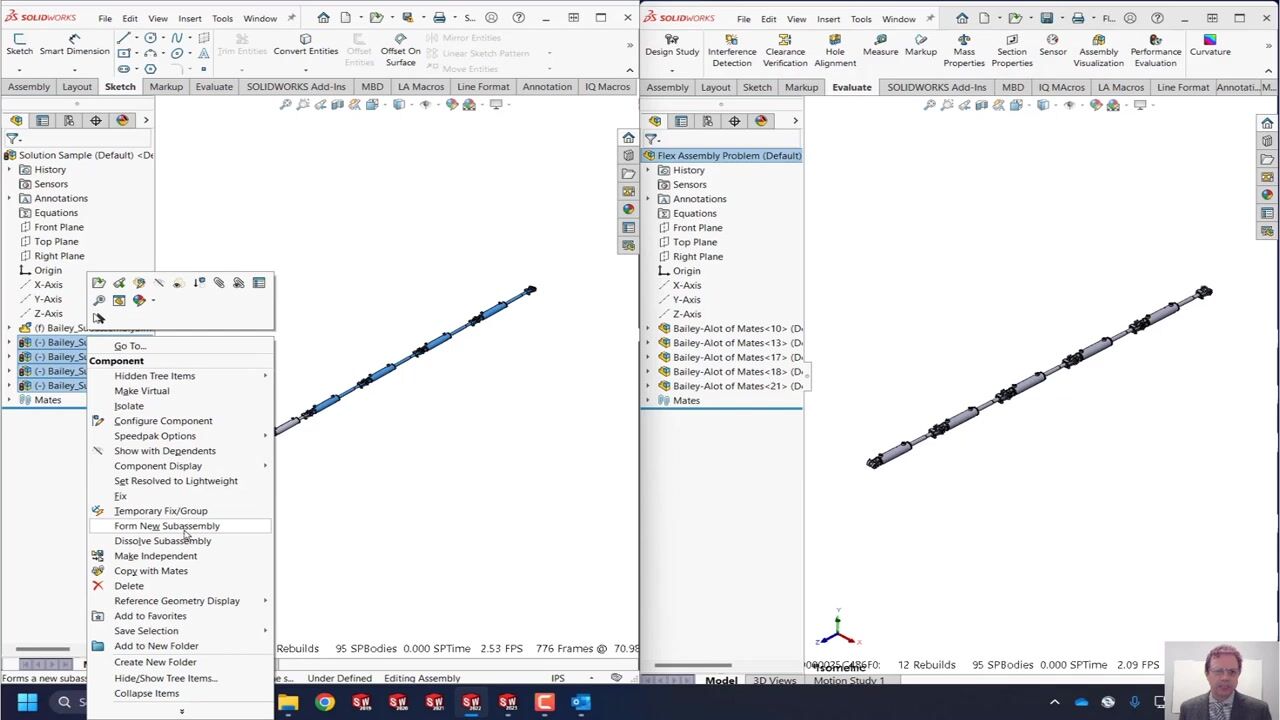The width and height of the screenshot is (1280, 720).
Task: Click Go To... in context menu
Action: tap(130, 346)
